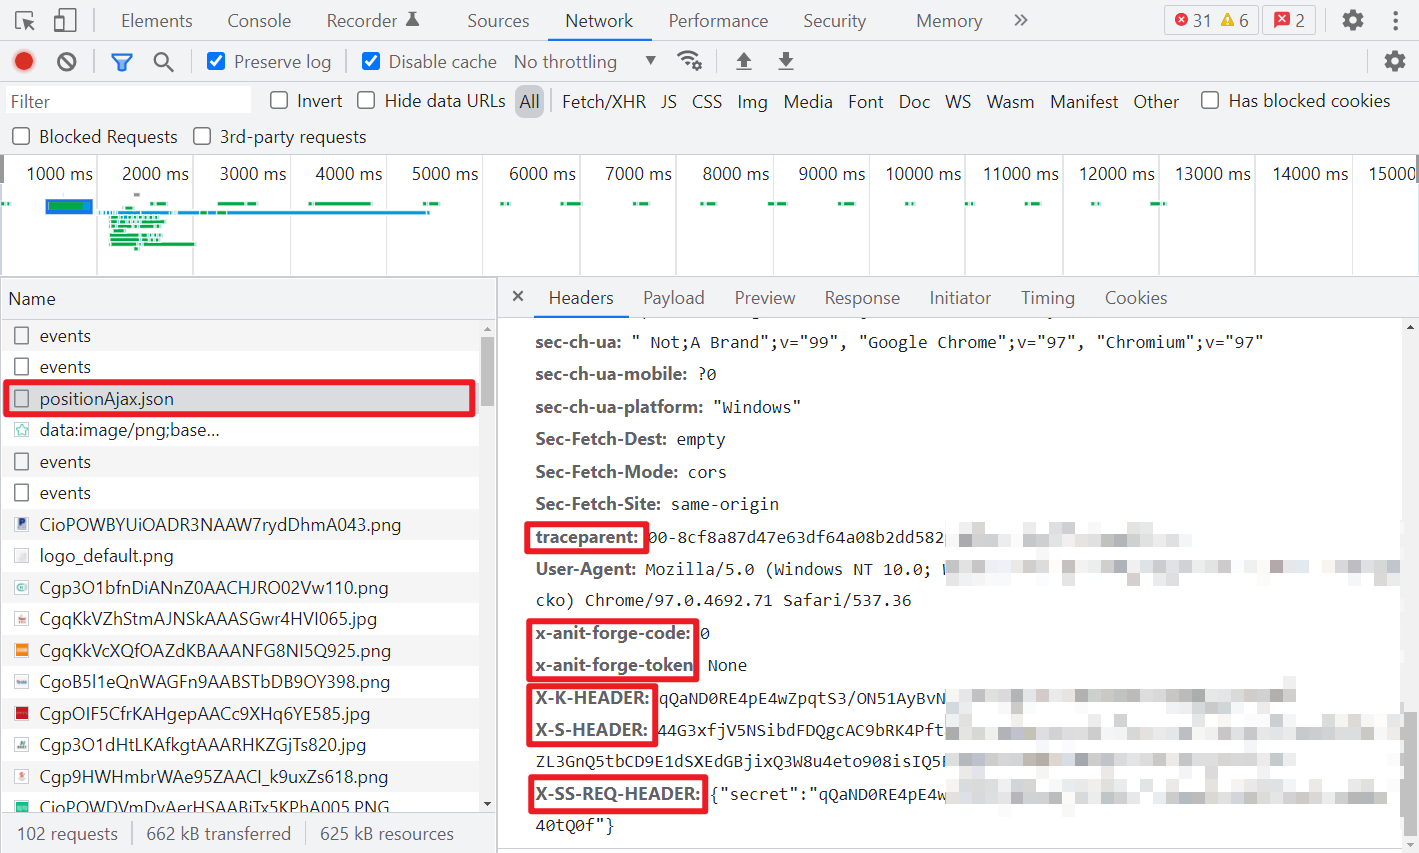Open the DevTools settings gear

click(1353, 20)
